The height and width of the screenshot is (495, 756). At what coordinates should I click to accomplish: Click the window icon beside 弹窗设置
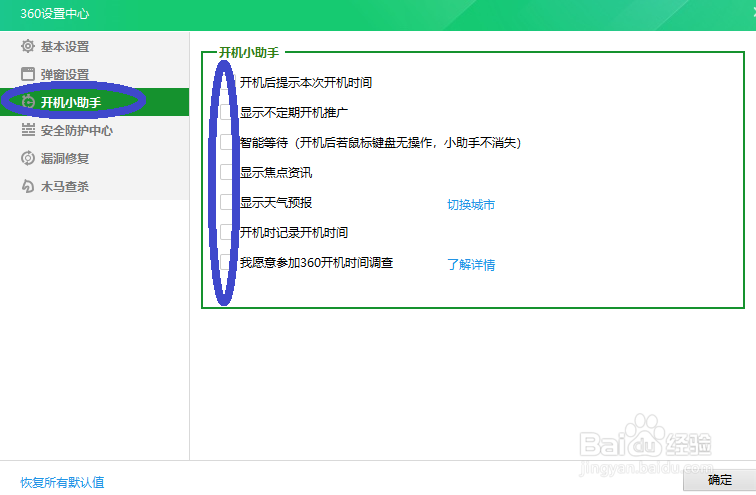click(28, 74)
